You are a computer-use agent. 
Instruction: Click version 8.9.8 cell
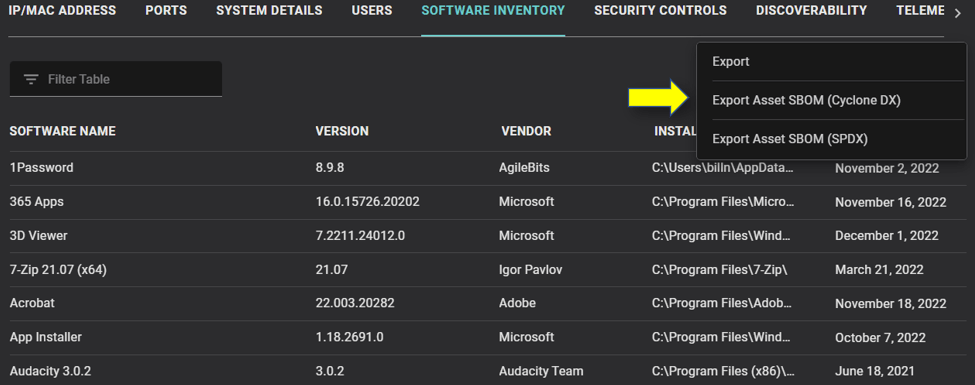click(331, 168)
